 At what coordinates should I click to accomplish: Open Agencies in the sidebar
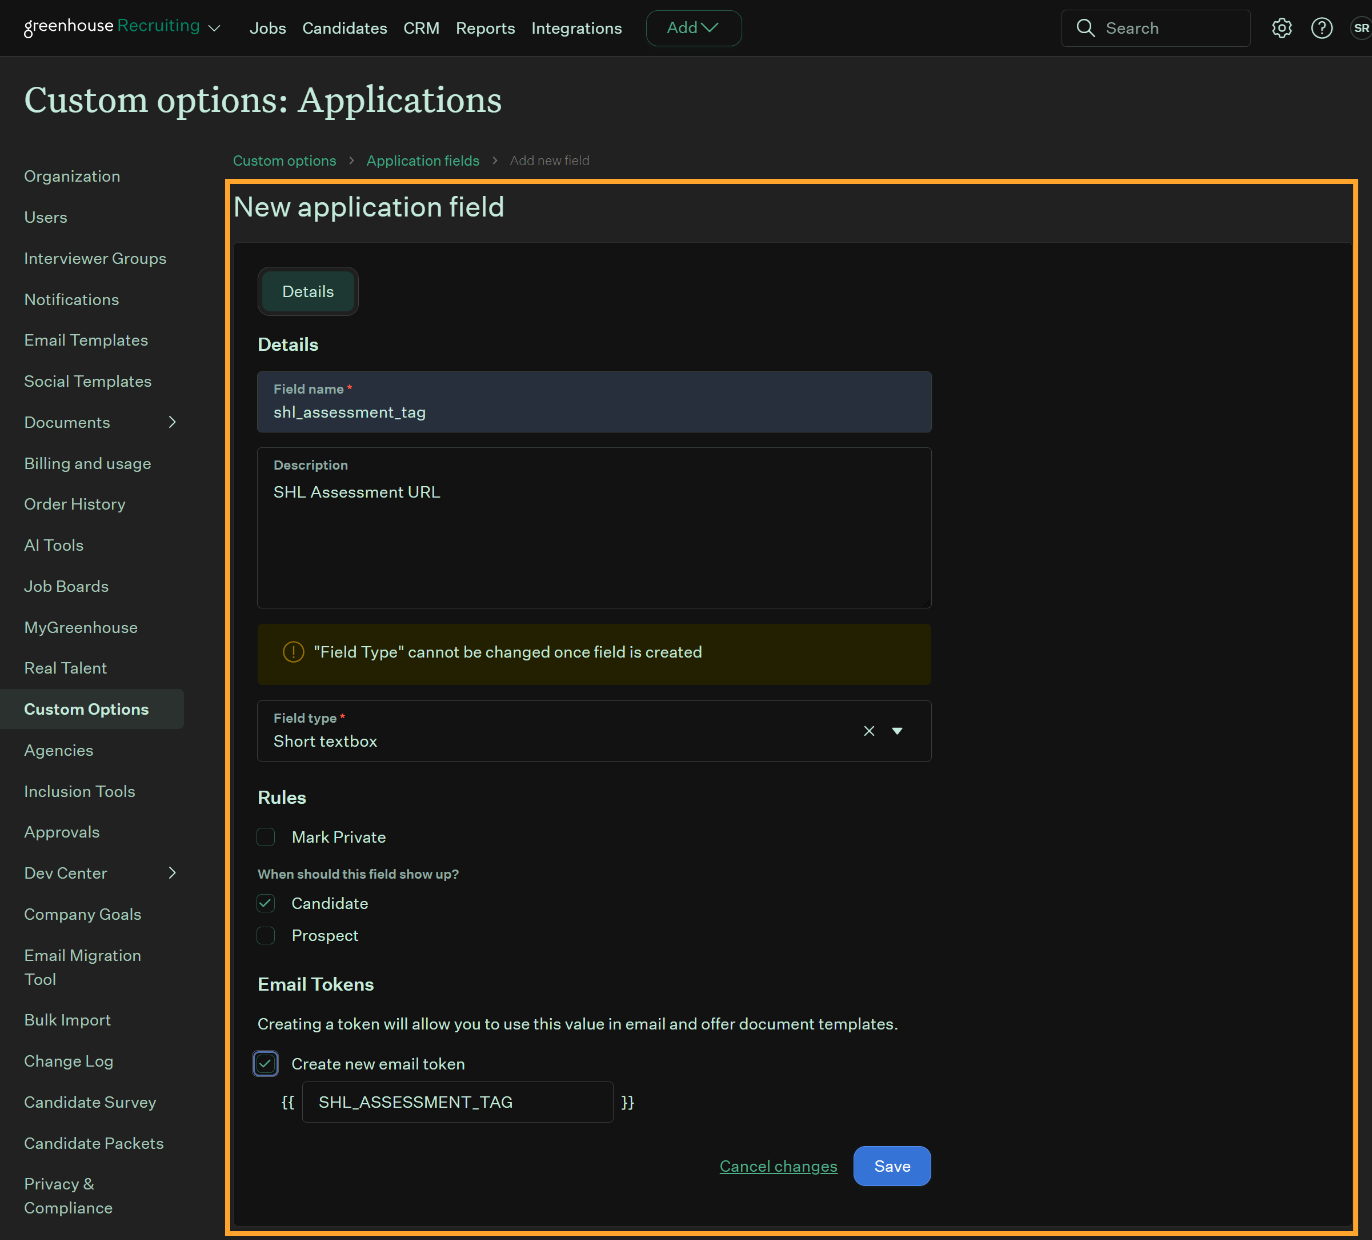[x=58, y=750]
